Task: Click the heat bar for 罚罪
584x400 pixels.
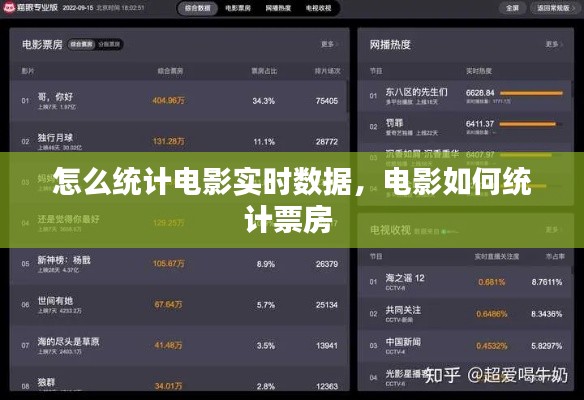Action: [x=531, y=124]
